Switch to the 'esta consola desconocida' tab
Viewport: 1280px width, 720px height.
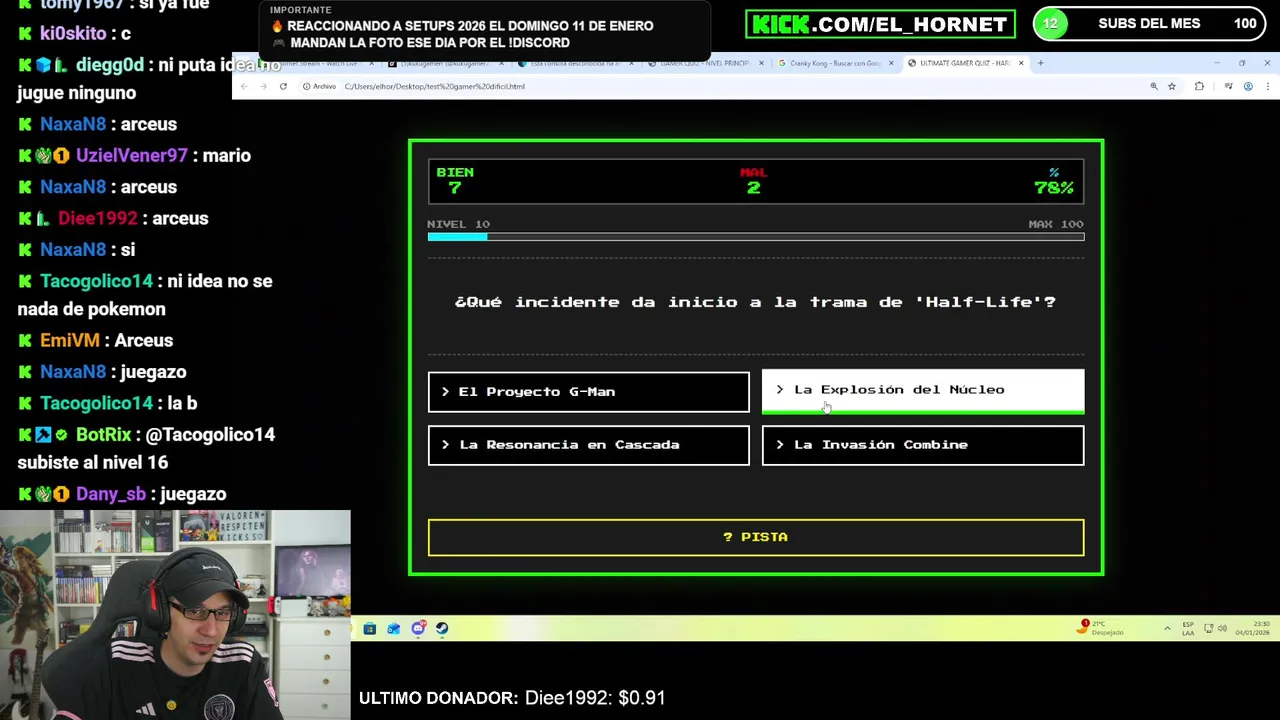click(575, 63)
